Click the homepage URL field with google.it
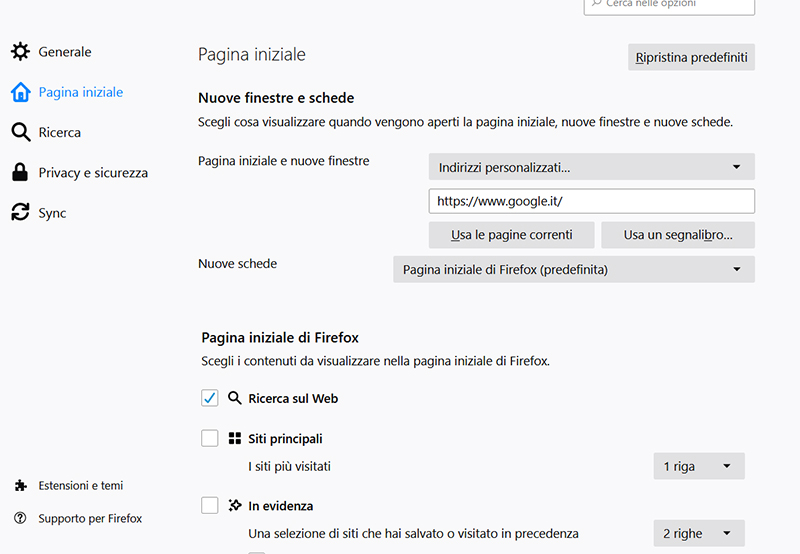Screen dimensions: 800x554 coord(591,201)
